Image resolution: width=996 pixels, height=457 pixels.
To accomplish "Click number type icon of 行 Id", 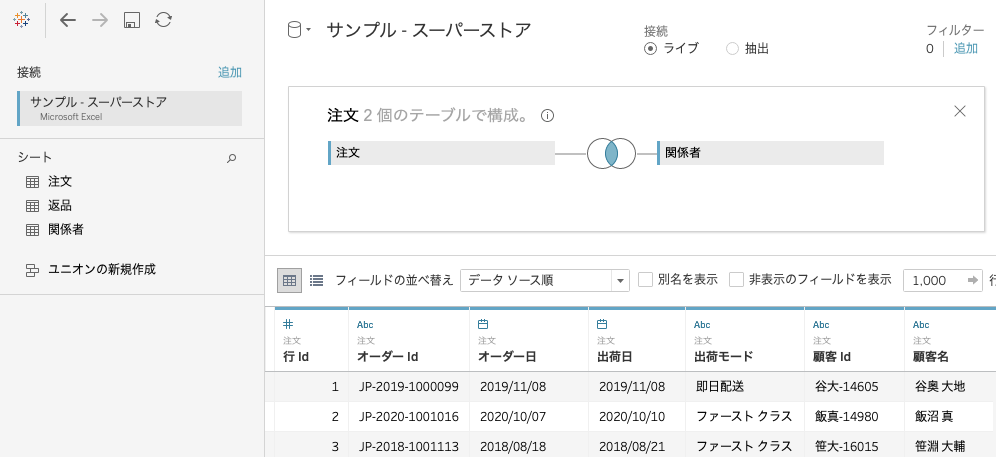I will click(288, 324).
